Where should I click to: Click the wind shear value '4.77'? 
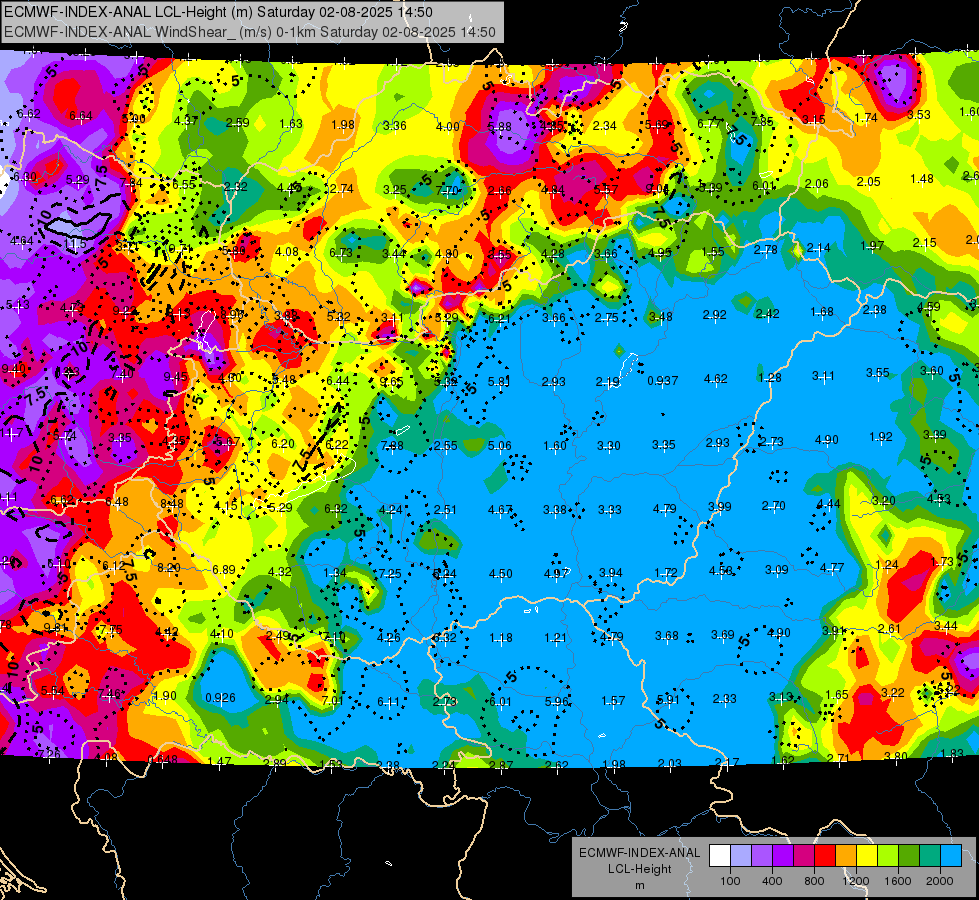(832, 568)
